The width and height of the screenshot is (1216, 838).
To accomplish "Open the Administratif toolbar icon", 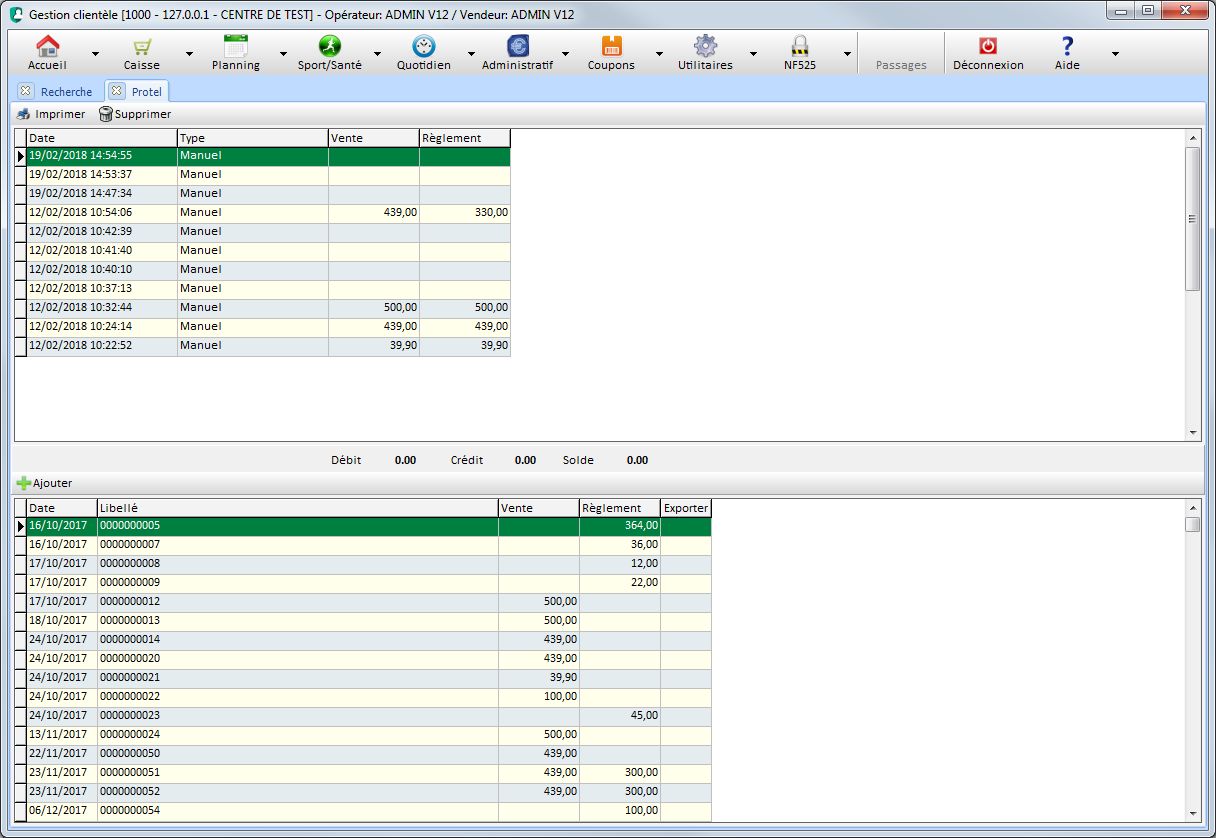I will pyautogui.click(x=517, y=47).
